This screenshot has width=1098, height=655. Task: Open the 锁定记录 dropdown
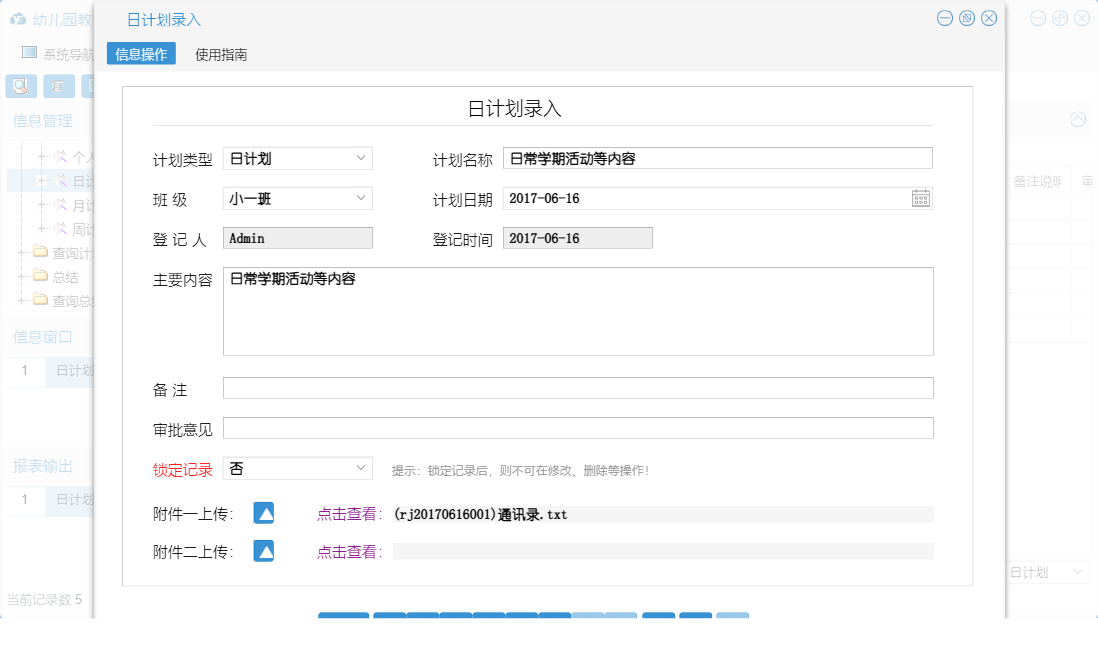pos(298,468)
